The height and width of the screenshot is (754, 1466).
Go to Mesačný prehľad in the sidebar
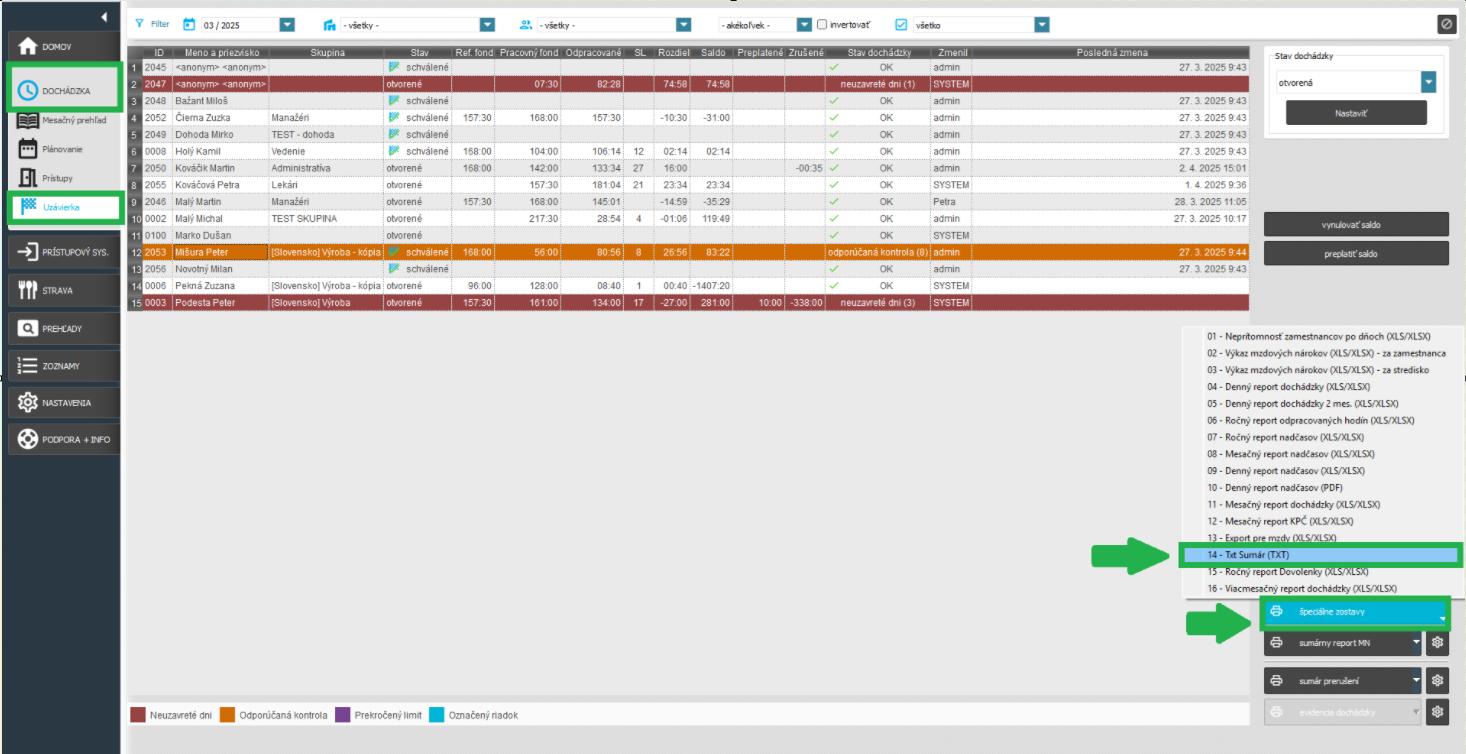coord(72,120)
